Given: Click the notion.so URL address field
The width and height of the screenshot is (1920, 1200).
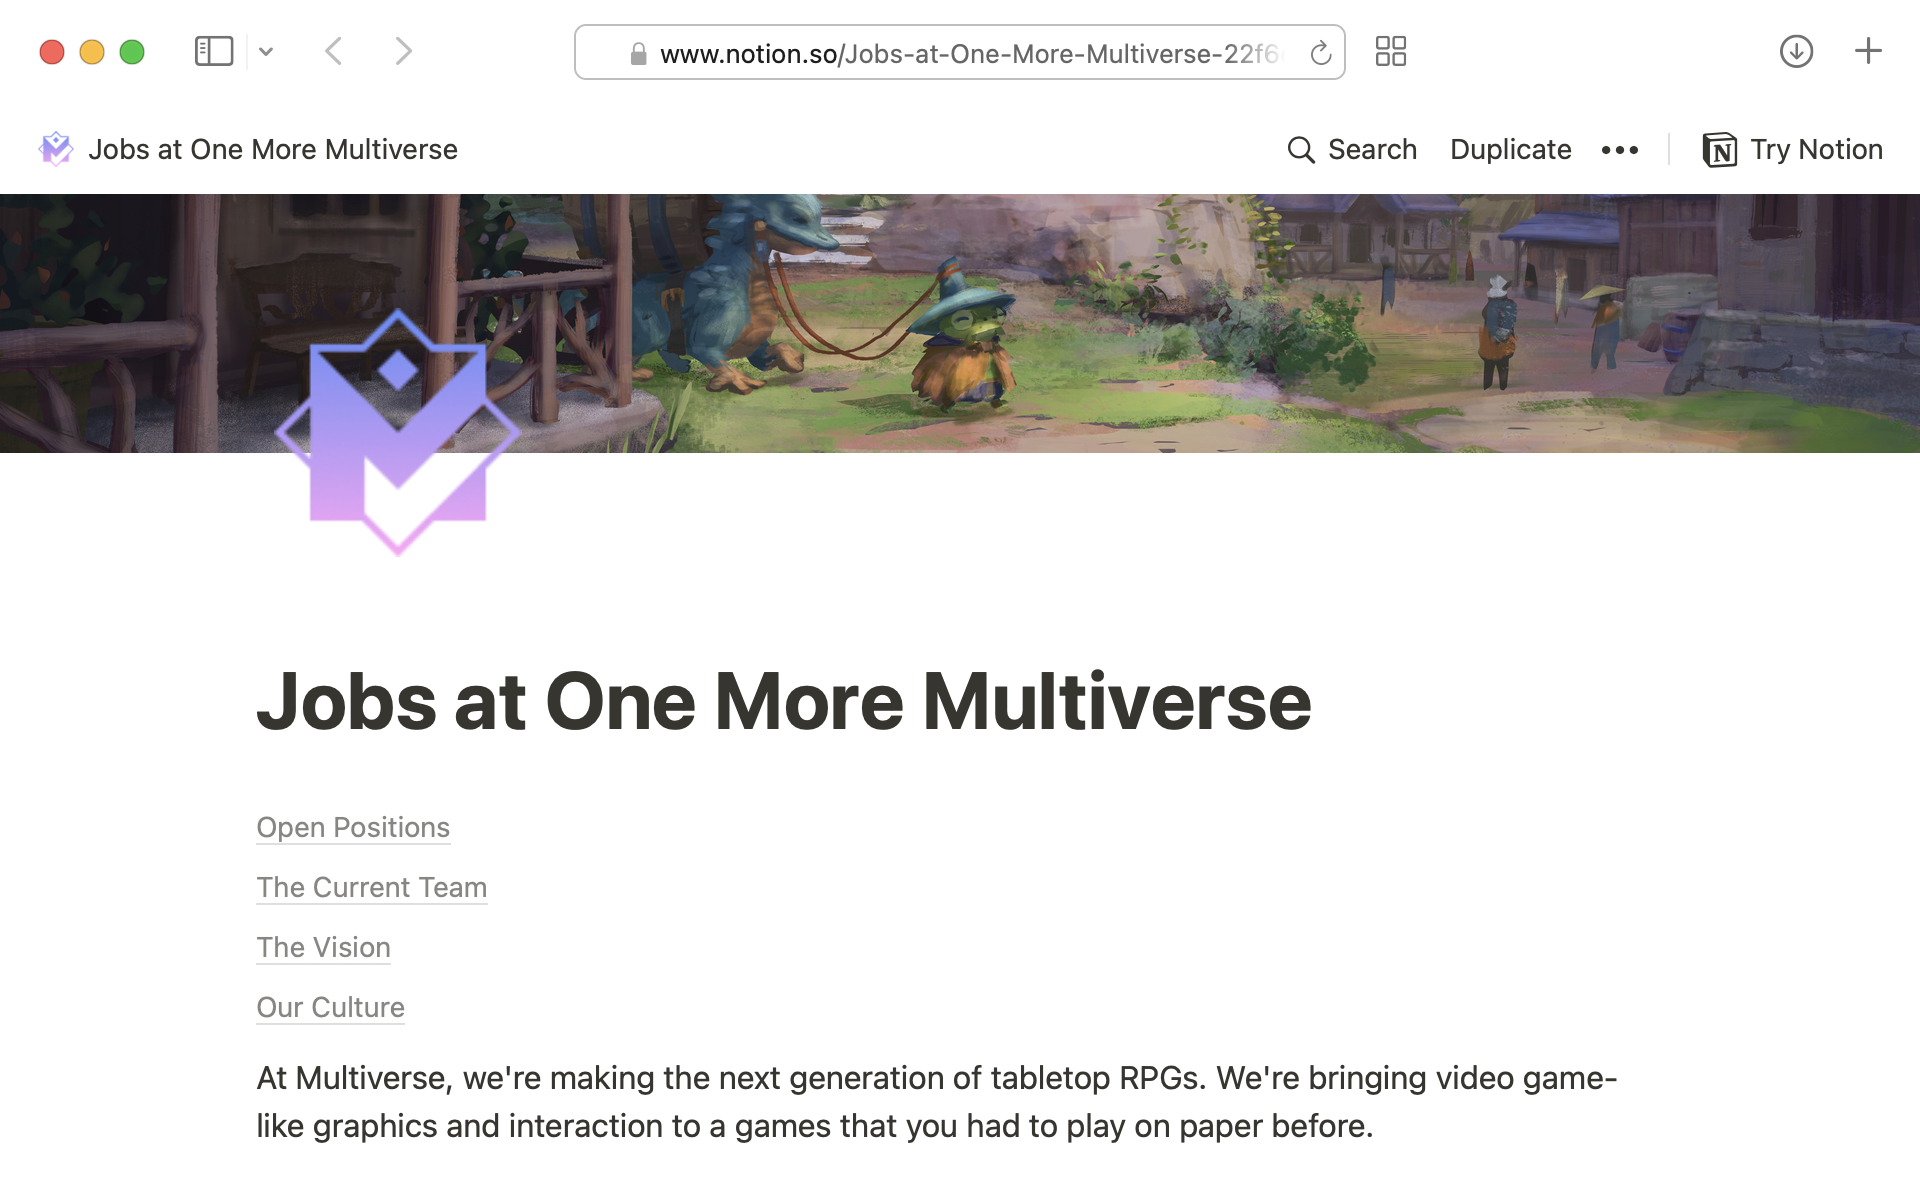Looking at the screenshot, I should pyautogui.click(x=960, y=53).
